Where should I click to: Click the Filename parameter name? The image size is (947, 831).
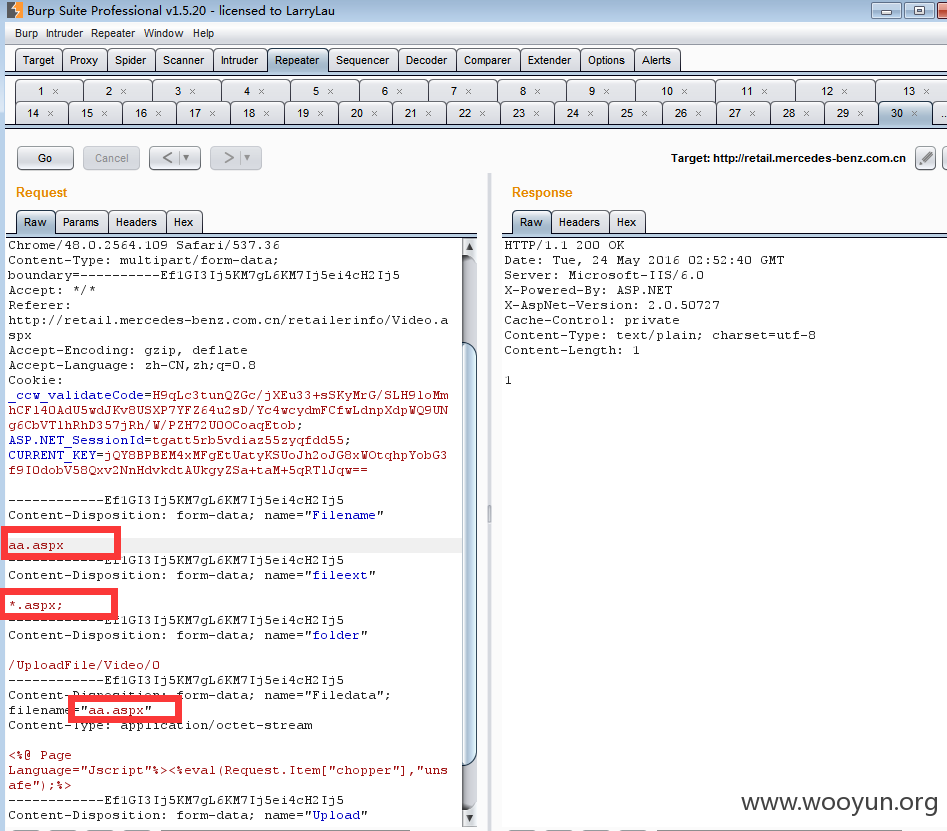[344, 515]
